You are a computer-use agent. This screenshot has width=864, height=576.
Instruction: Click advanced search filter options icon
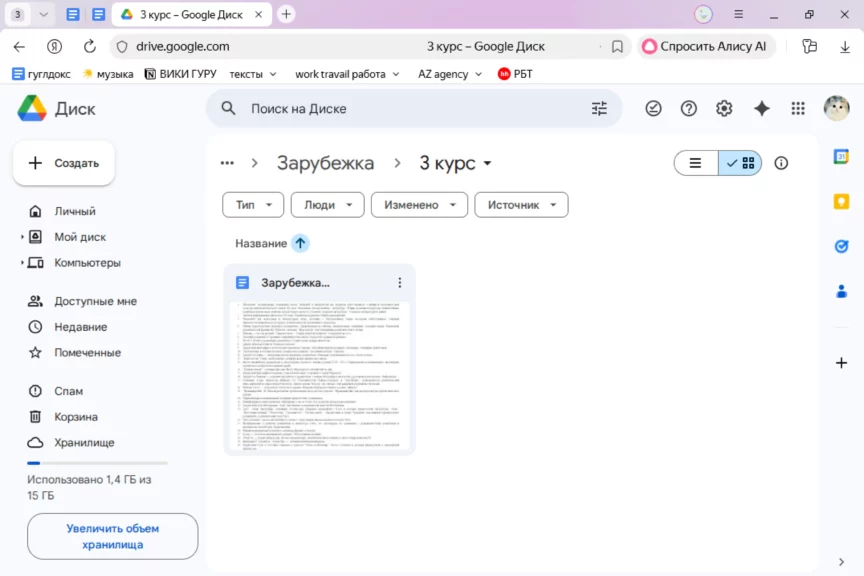pos(599,109)
